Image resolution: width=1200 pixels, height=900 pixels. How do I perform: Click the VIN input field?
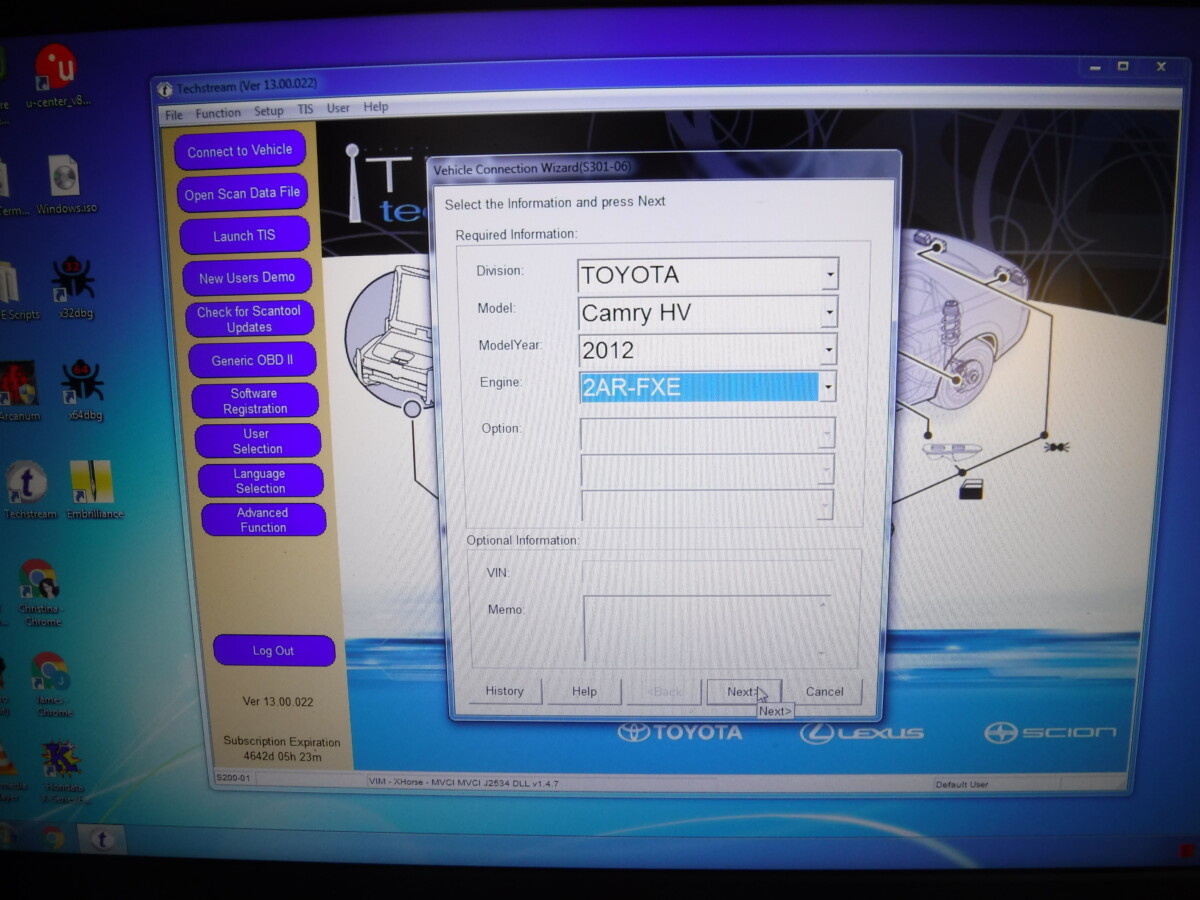click(x=707, y=575)
